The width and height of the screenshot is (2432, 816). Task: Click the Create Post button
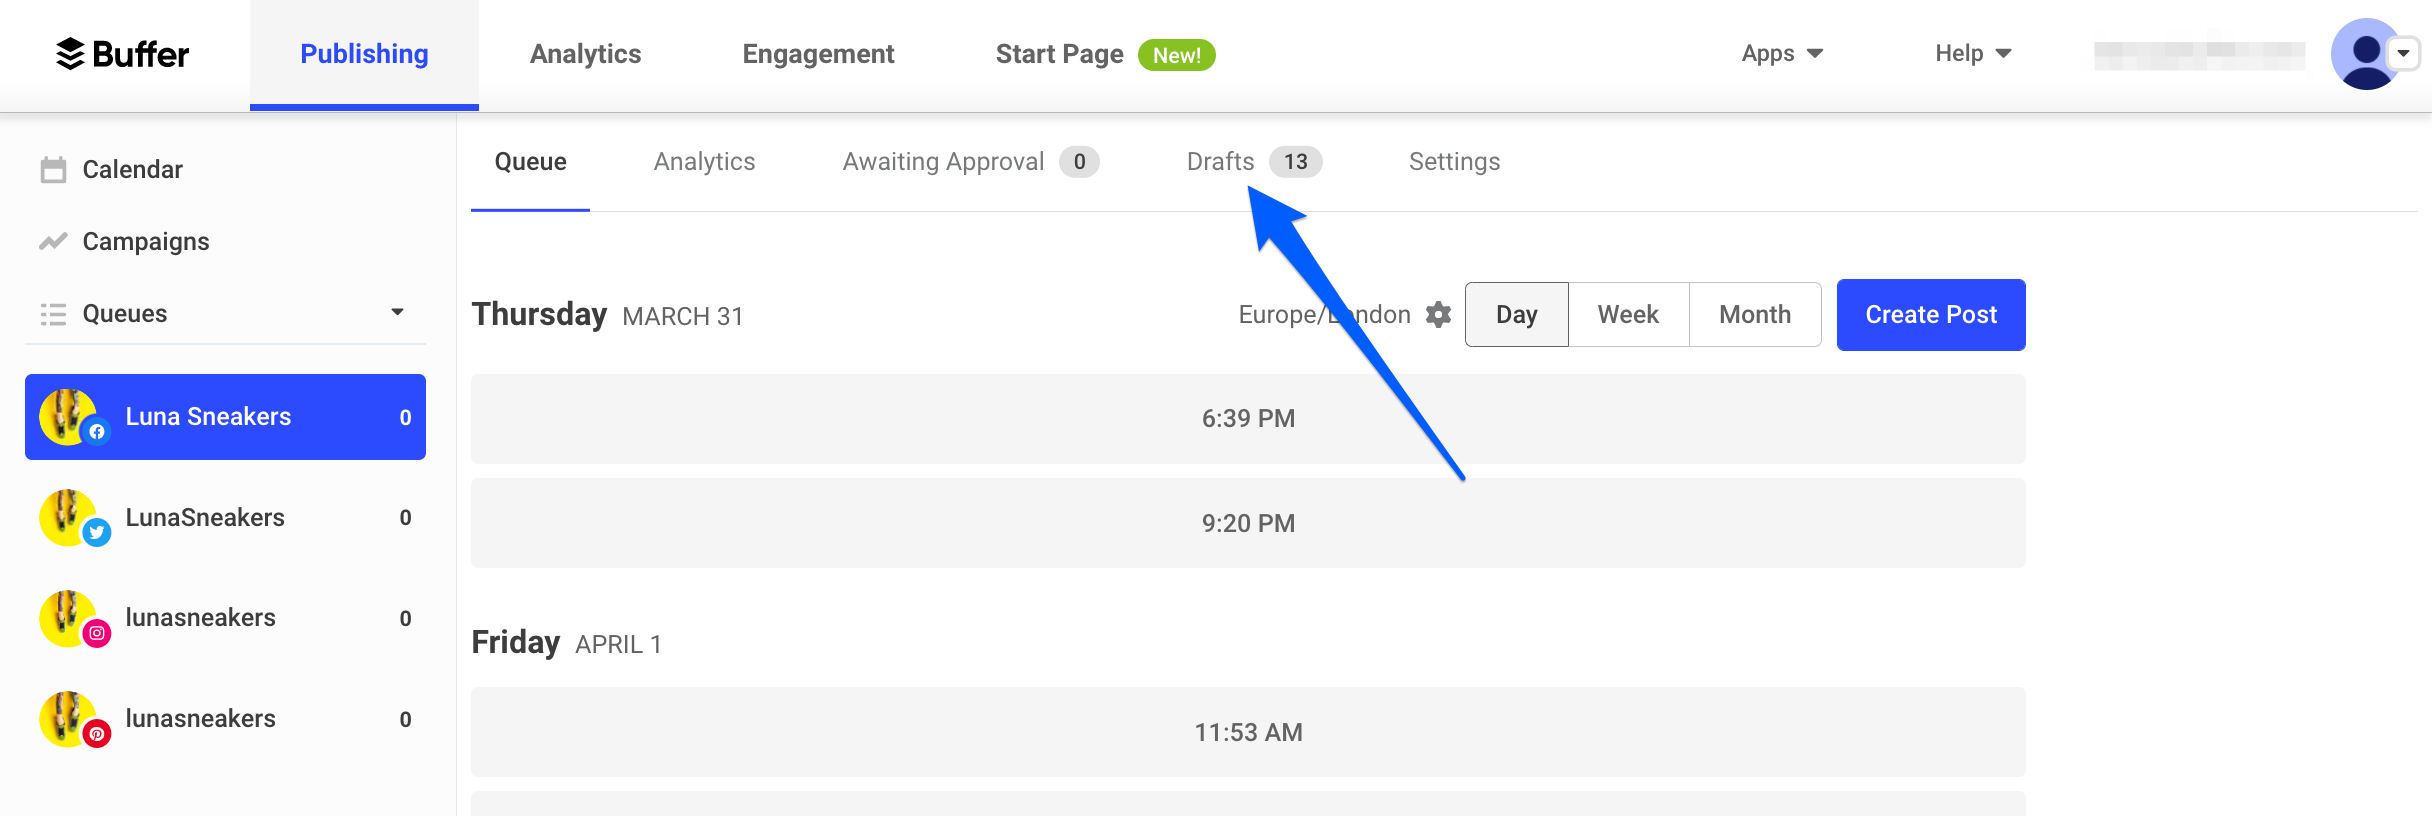pyautogui.click(x=1931, y=315)
